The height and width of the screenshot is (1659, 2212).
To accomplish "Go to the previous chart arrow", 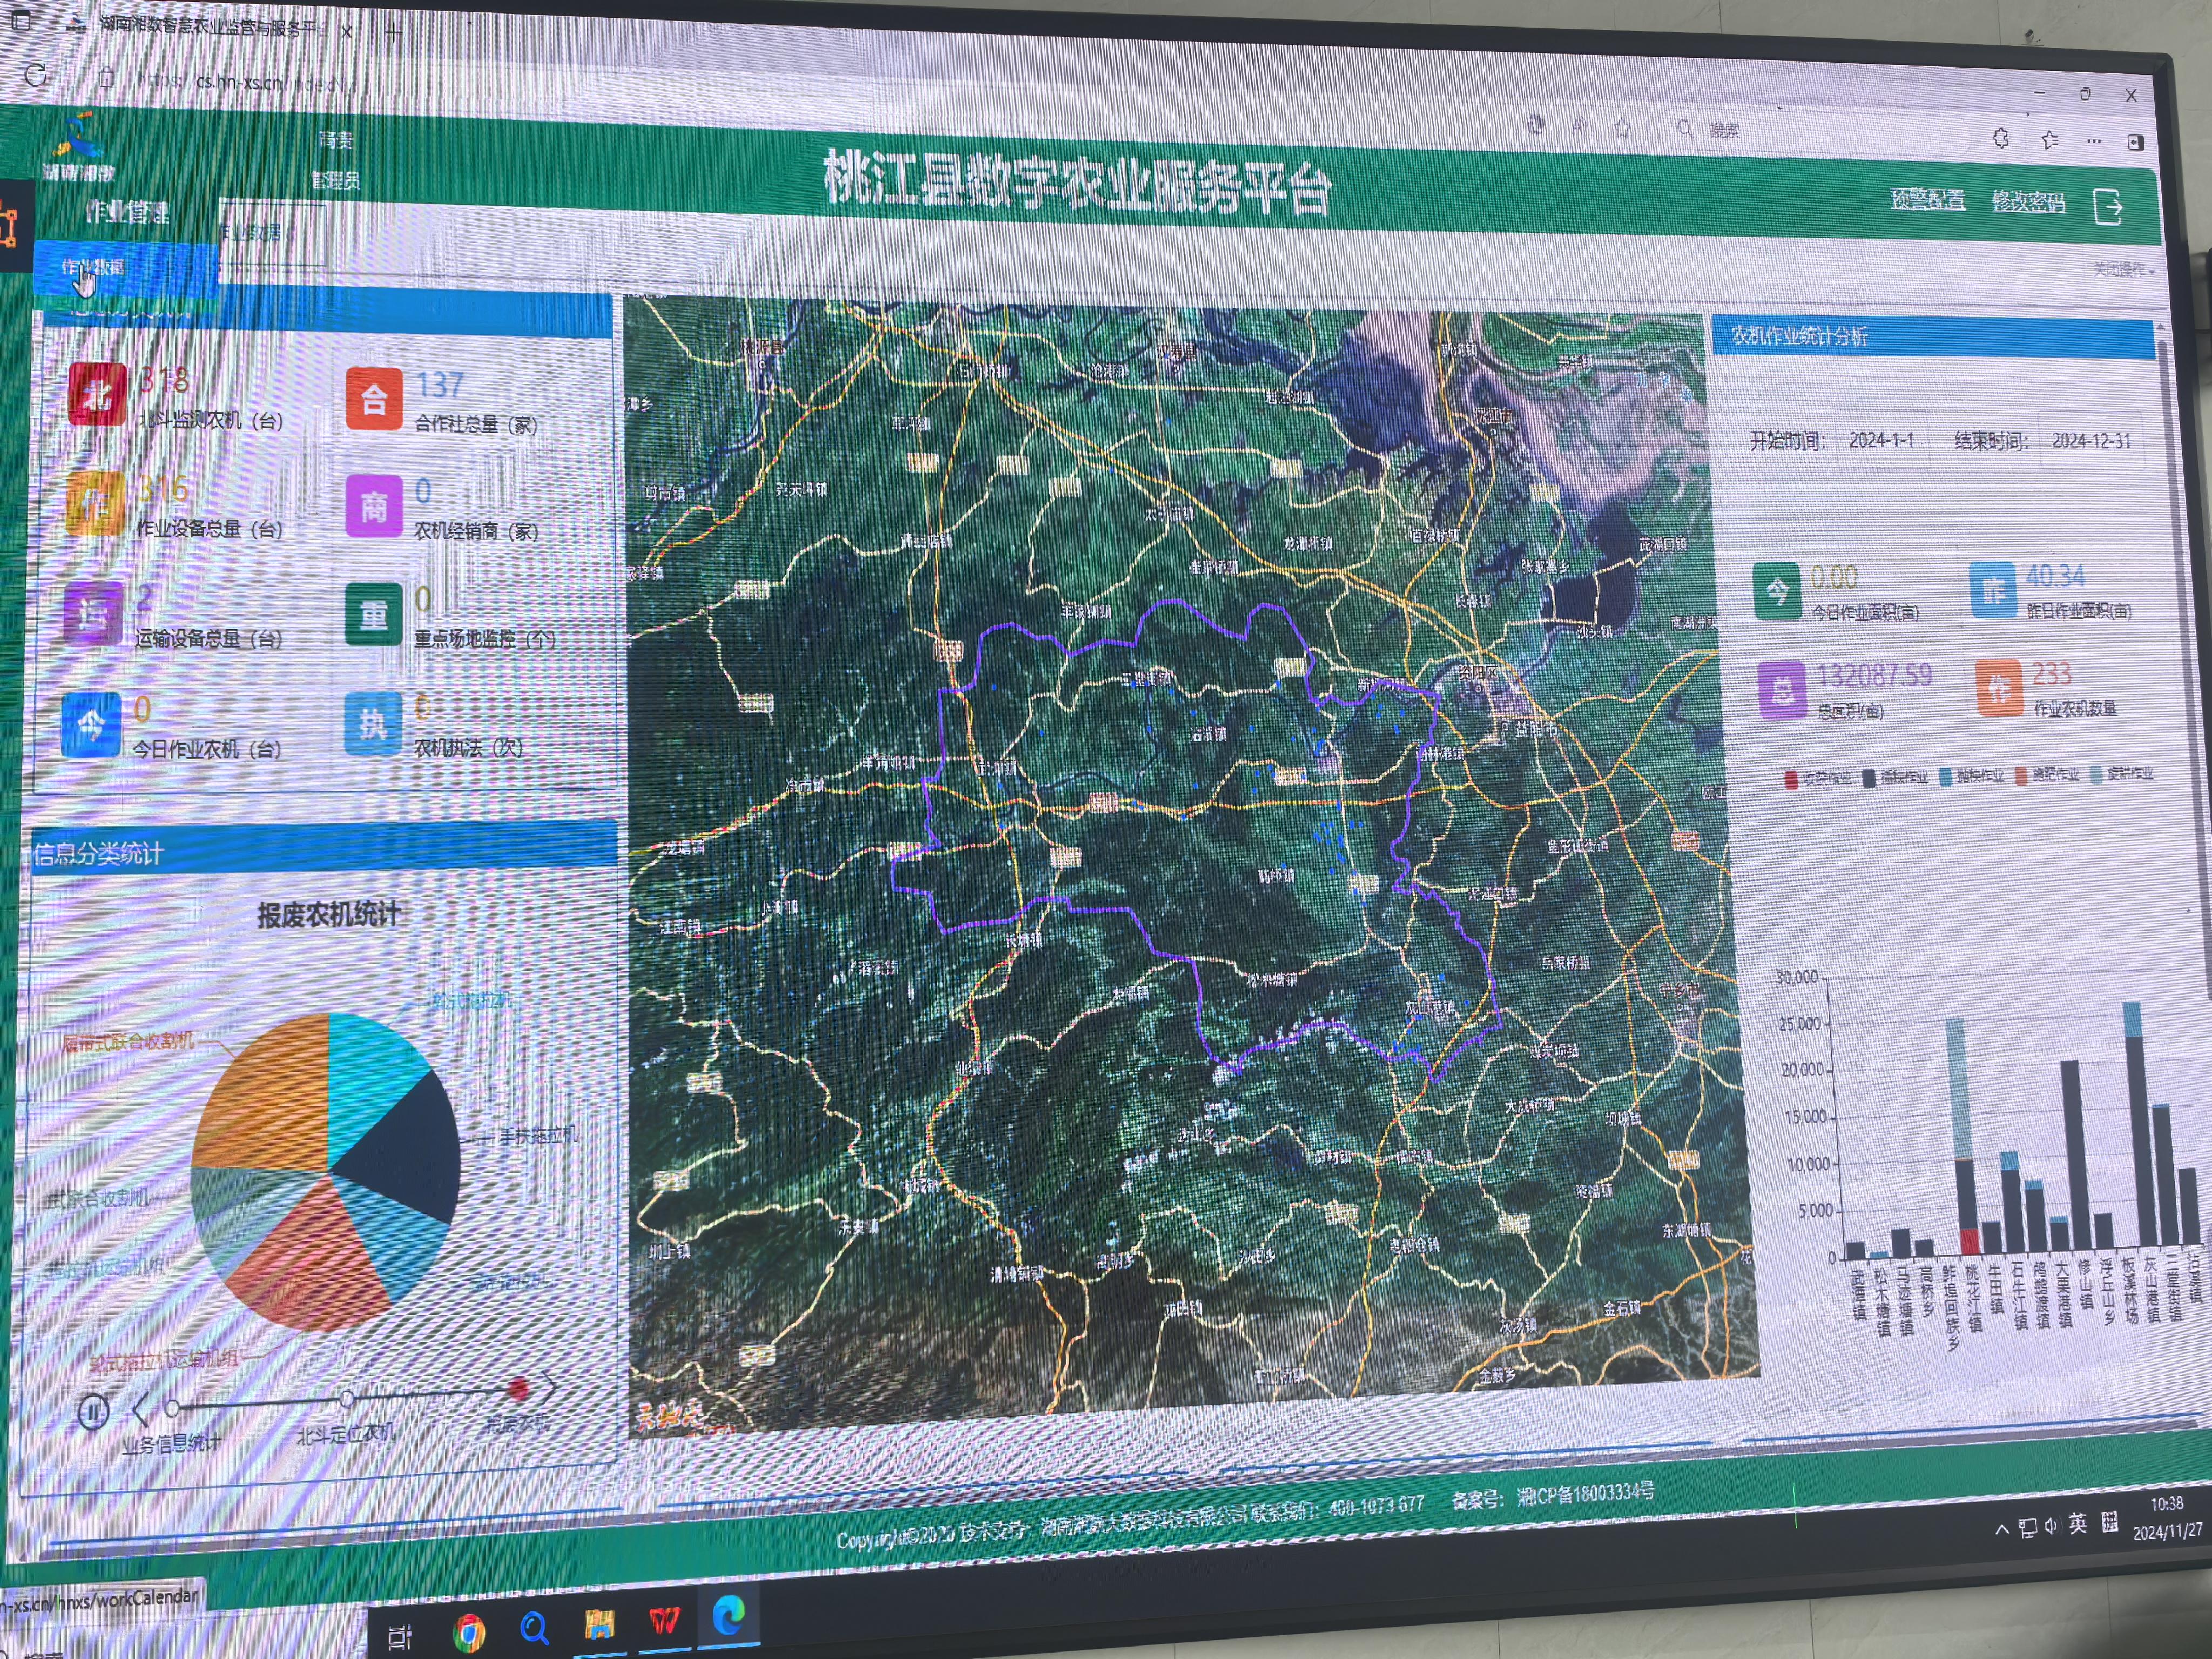I will [141, 1410].
